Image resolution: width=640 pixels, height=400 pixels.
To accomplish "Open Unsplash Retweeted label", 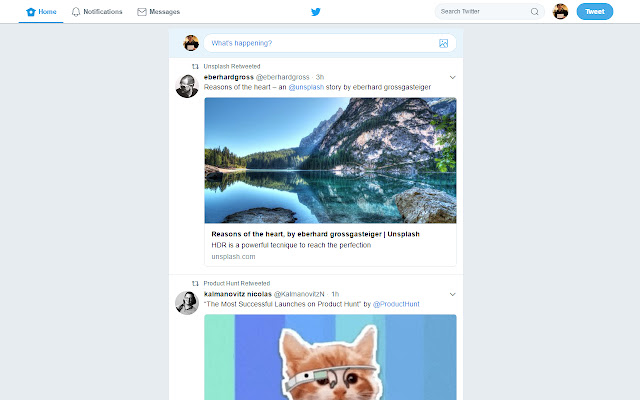I will point(232,66).
